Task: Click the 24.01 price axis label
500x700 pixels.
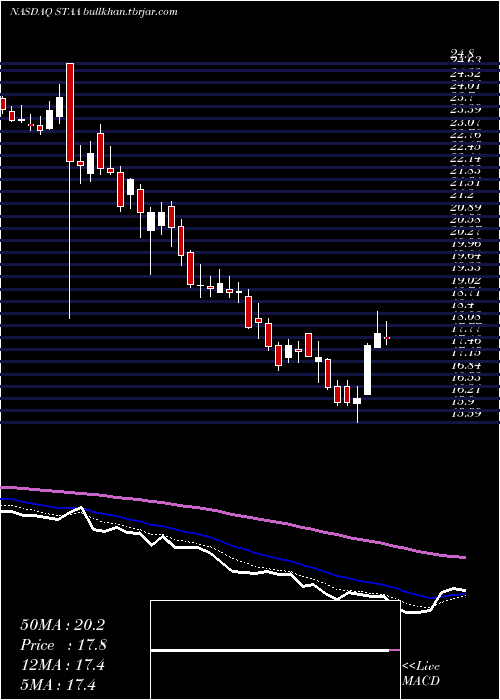Action: (465, 86)
